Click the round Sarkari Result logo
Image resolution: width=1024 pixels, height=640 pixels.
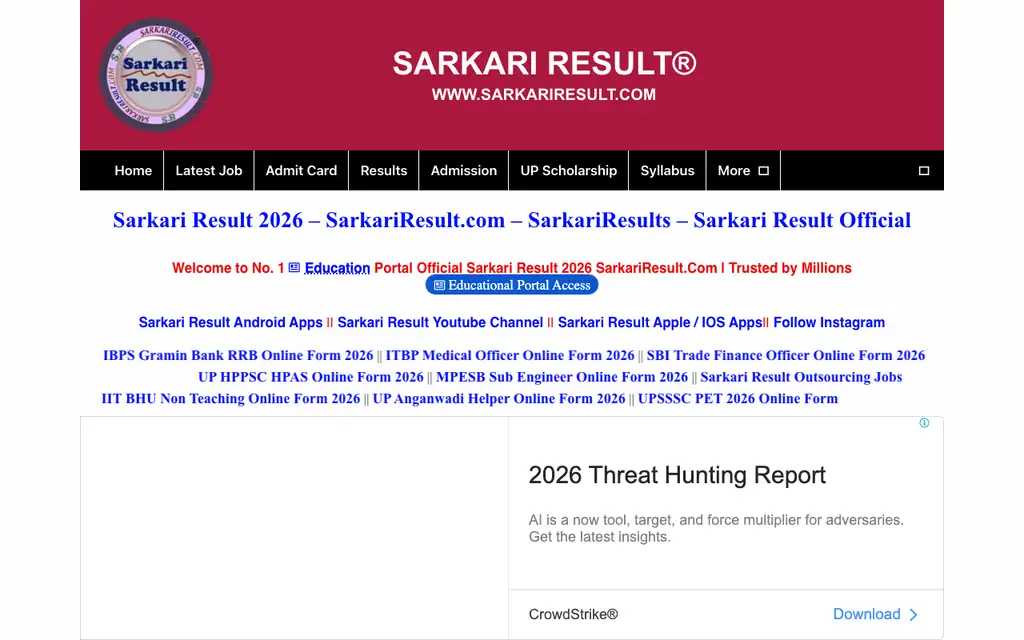pos(155,74)
